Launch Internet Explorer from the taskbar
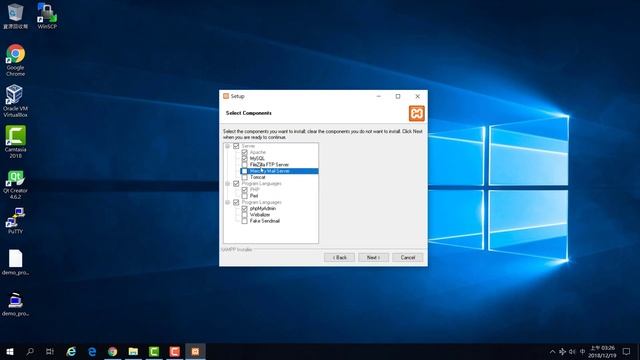The height and width of the screenshot is (360, 640). point(71,351)
